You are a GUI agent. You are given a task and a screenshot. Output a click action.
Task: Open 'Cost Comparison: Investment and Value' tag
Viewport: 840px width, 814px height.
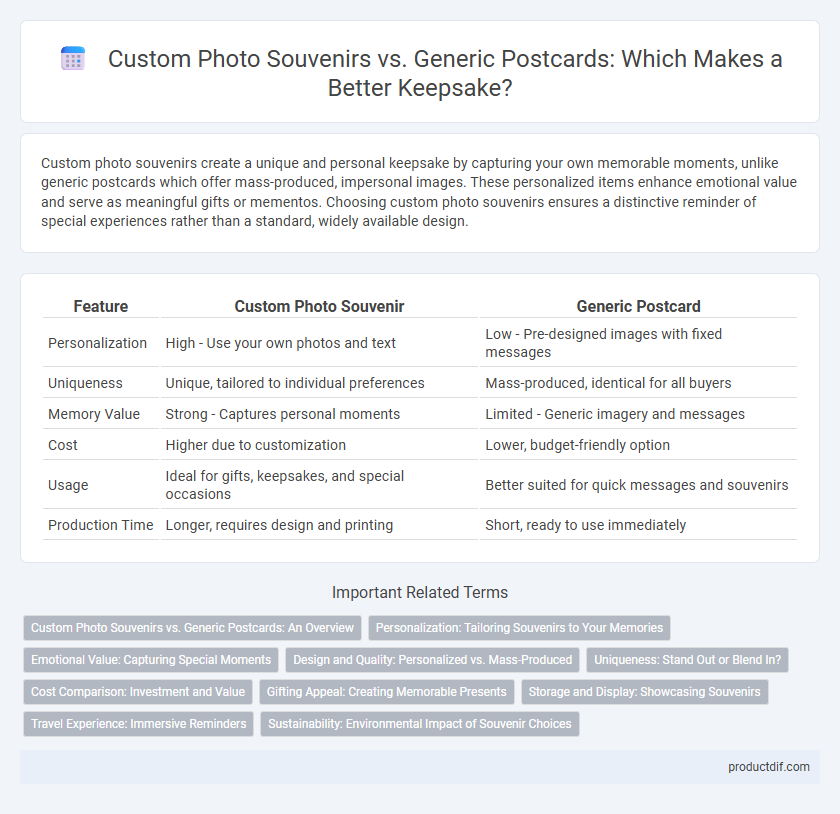coord(138,692)
